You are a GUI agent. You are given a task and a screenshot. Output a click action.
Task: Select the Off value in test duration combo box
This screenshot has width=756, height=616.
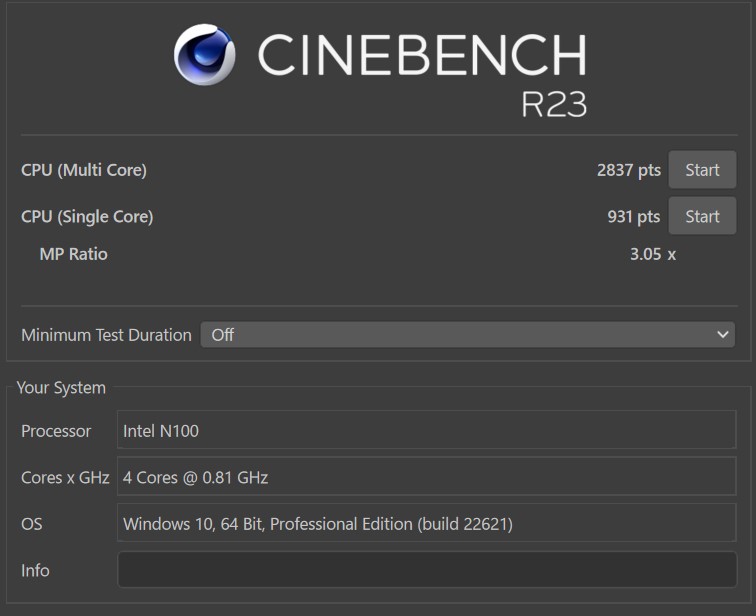(x=223, y=335)
